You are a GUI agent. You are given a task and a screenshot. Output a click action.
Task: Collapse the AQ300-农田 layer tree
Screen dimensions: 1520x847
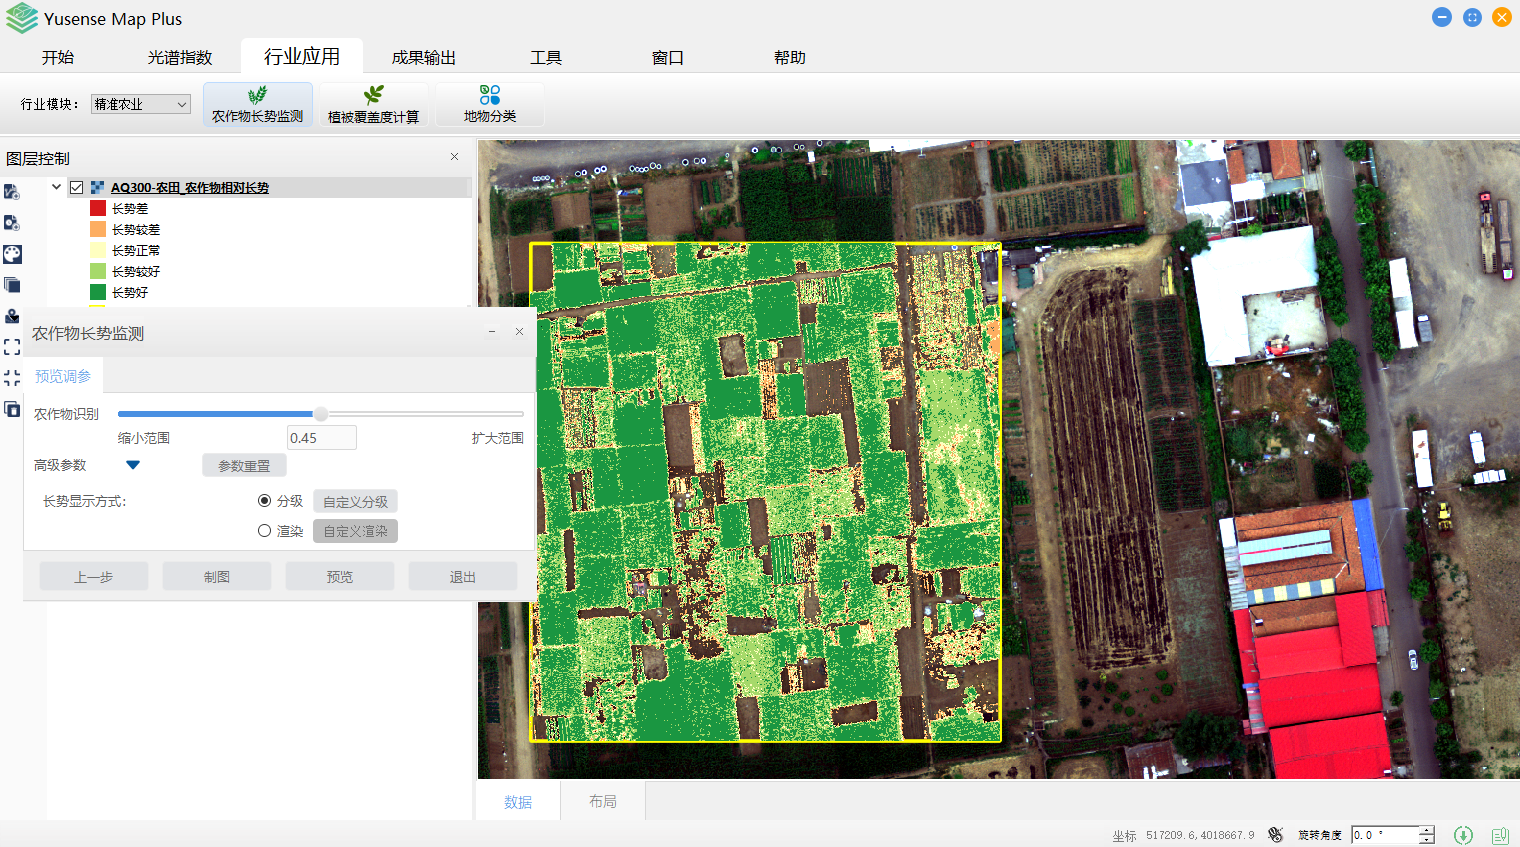pyautogui.click(x=57, y=187)
